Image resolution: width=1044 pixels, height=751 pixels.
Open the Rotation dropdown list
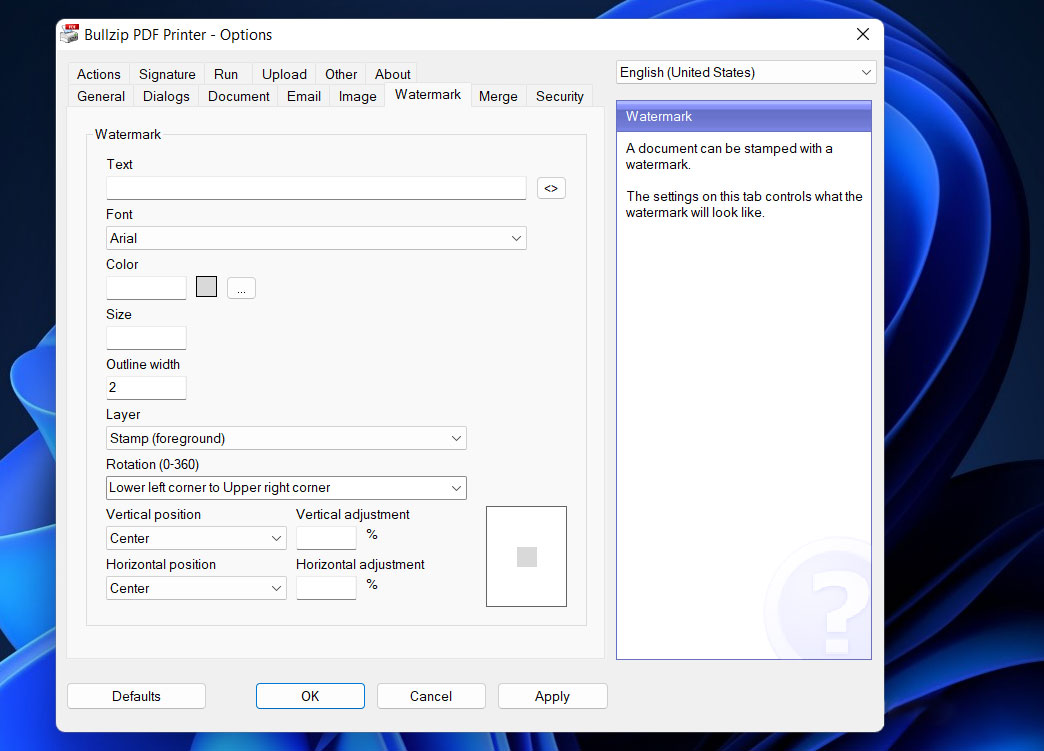[x=286, y=488]
